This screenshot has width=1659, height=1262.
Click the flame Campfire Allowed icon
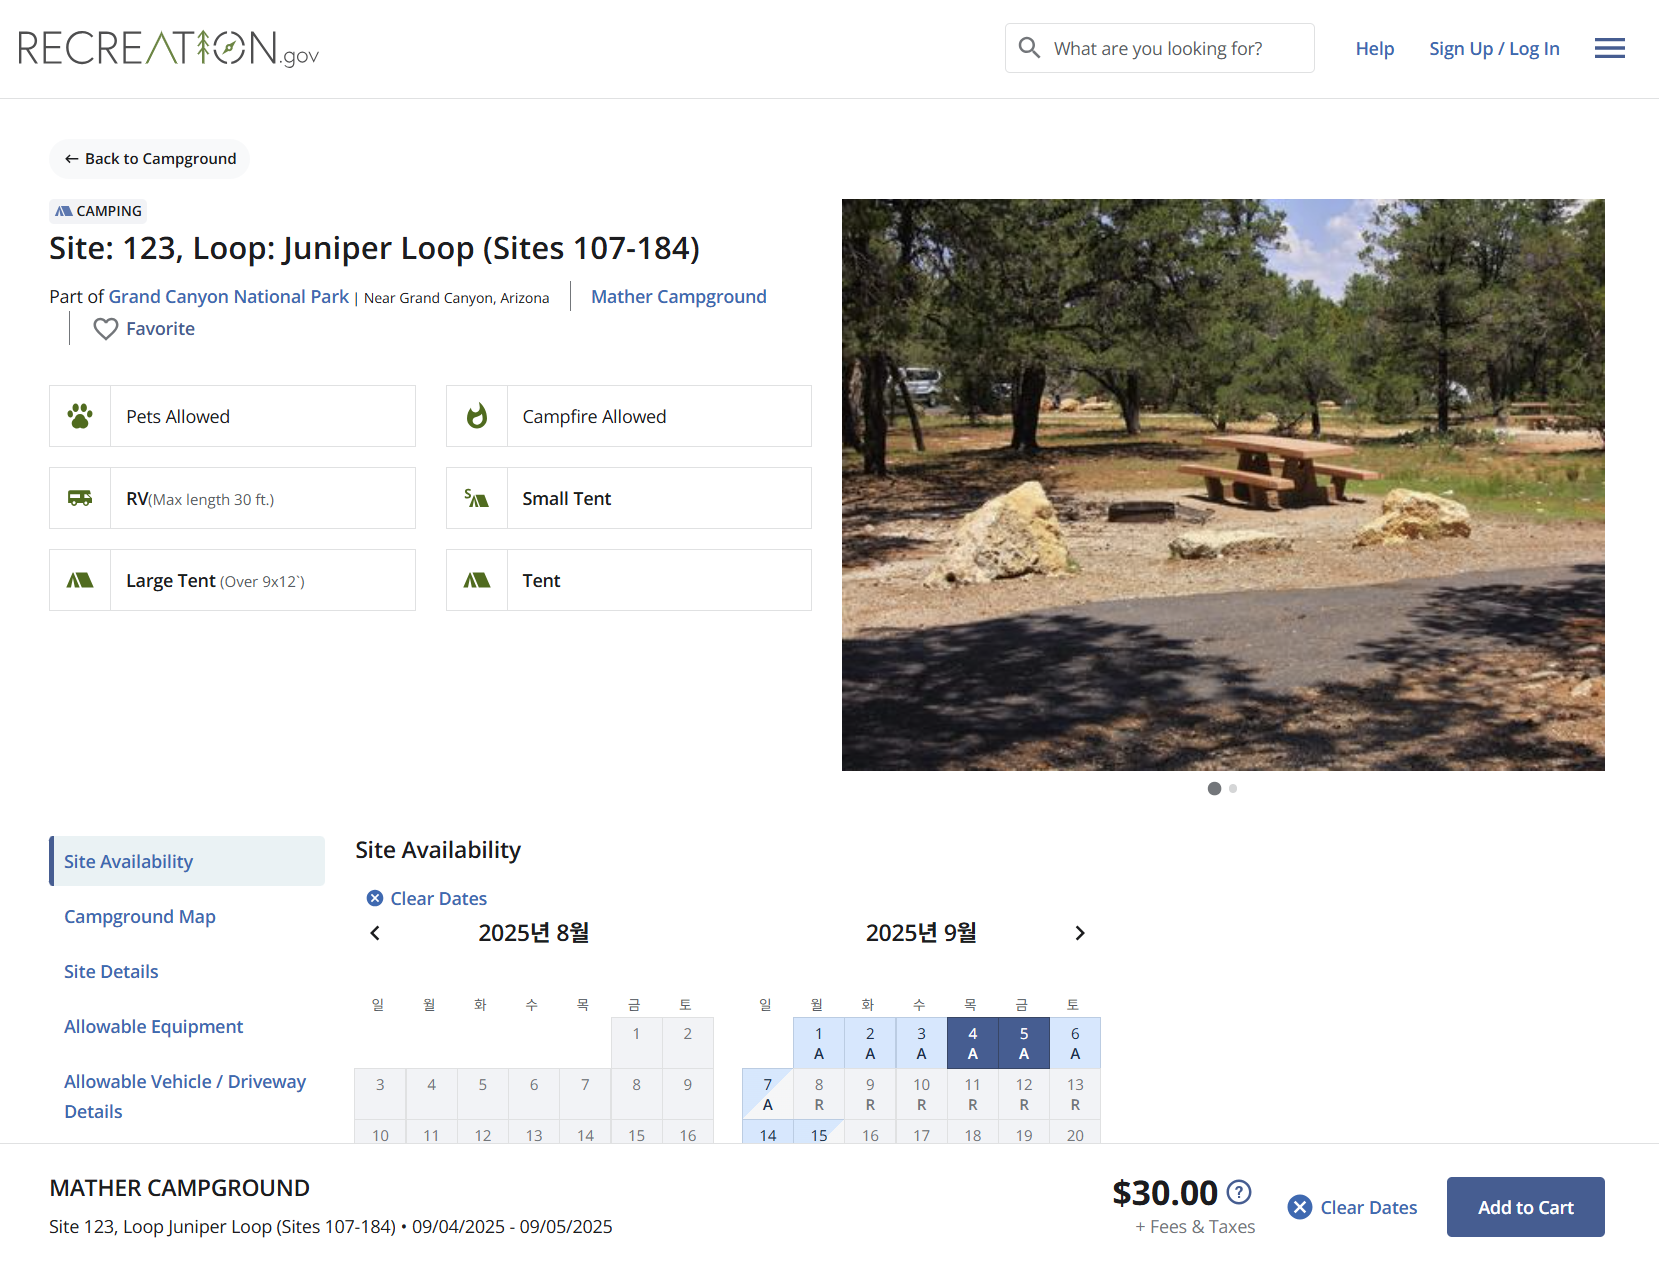tap(477, 416)
